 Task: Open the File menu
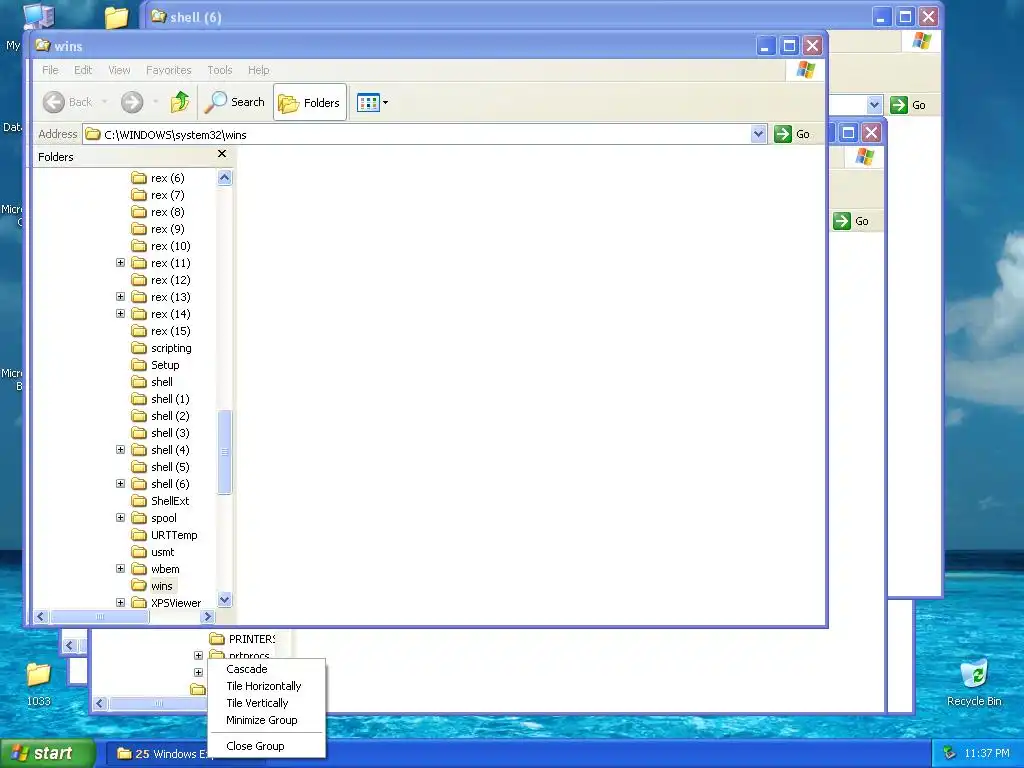[50, 70]
